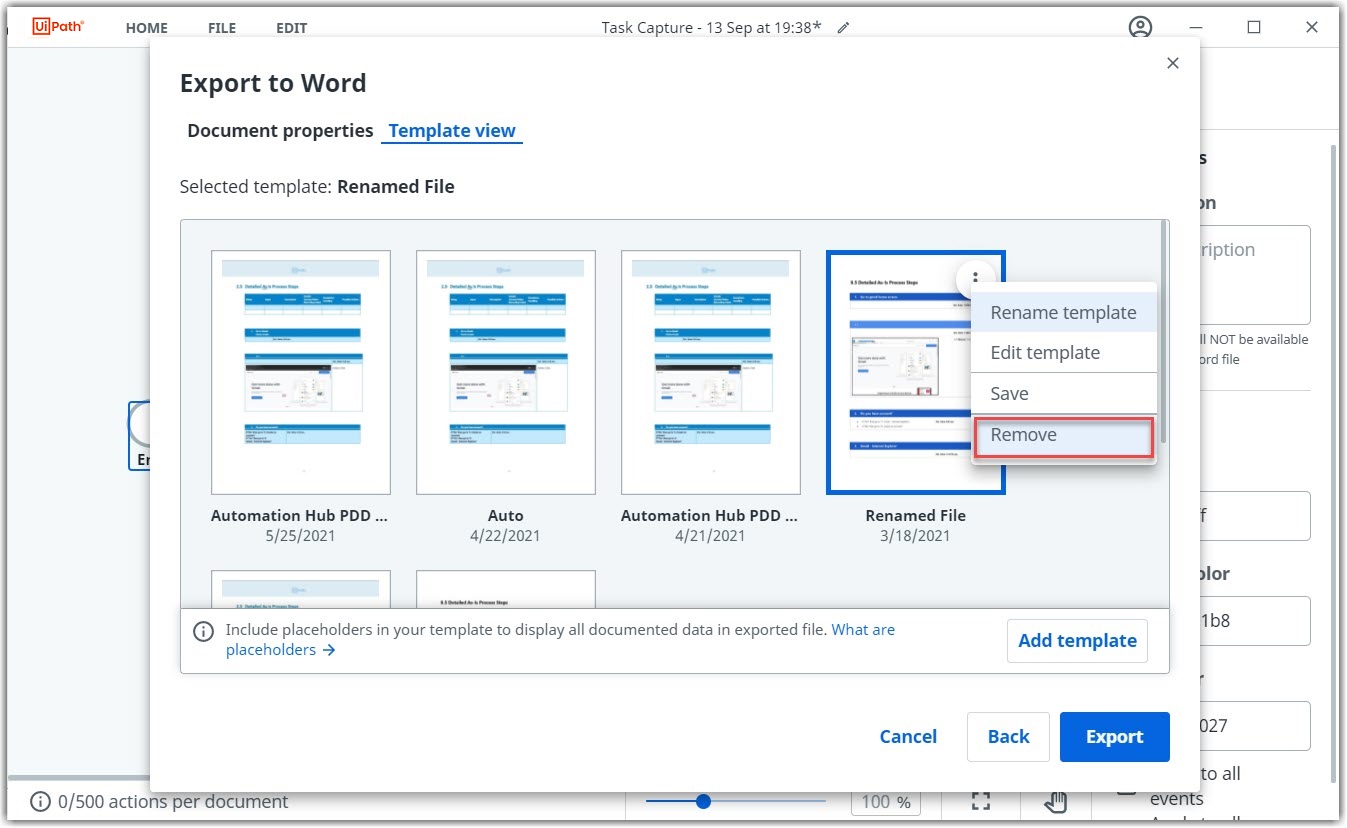Click the three-dot menu on Renamed File
The width and height of the screenshot is (1347, 828).
click(975, 277)
